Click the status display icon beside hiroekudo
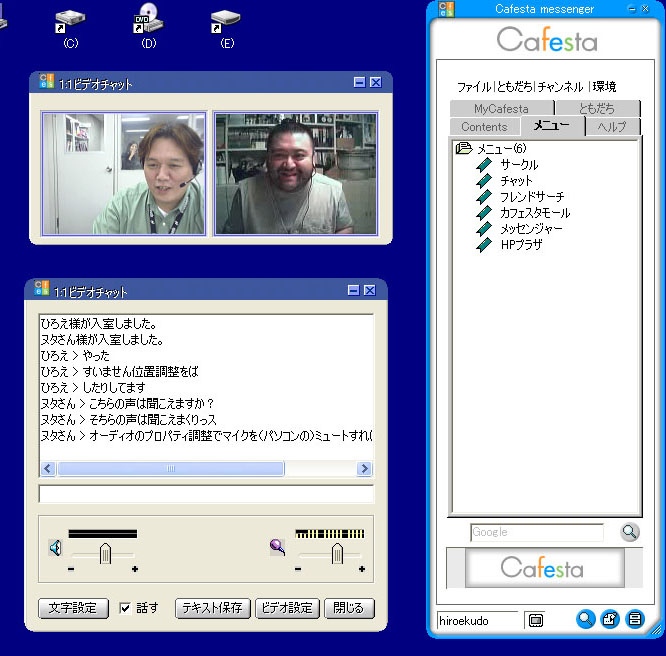Viewport: 666px width, 656px height. click(536, 620)
